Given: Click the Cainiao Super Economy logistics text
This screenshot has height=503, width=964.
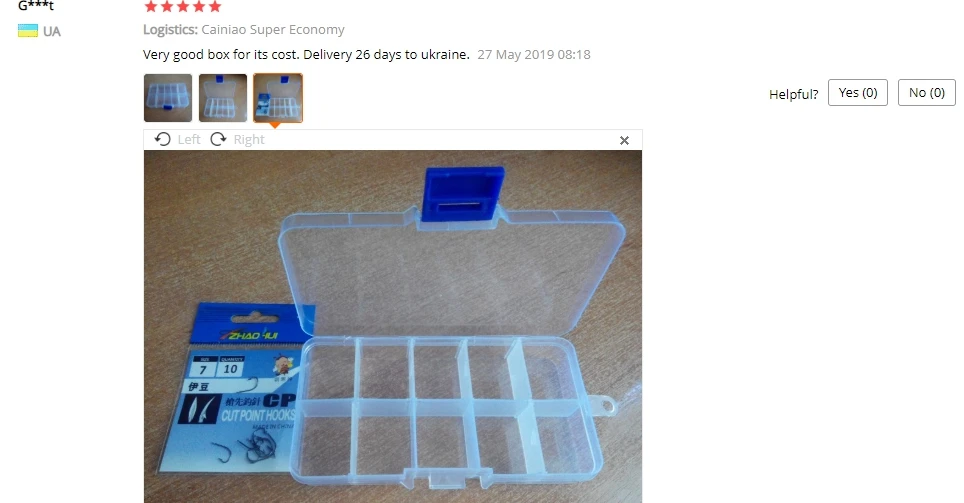Looking at the screenshot, I should pos(273,30).
